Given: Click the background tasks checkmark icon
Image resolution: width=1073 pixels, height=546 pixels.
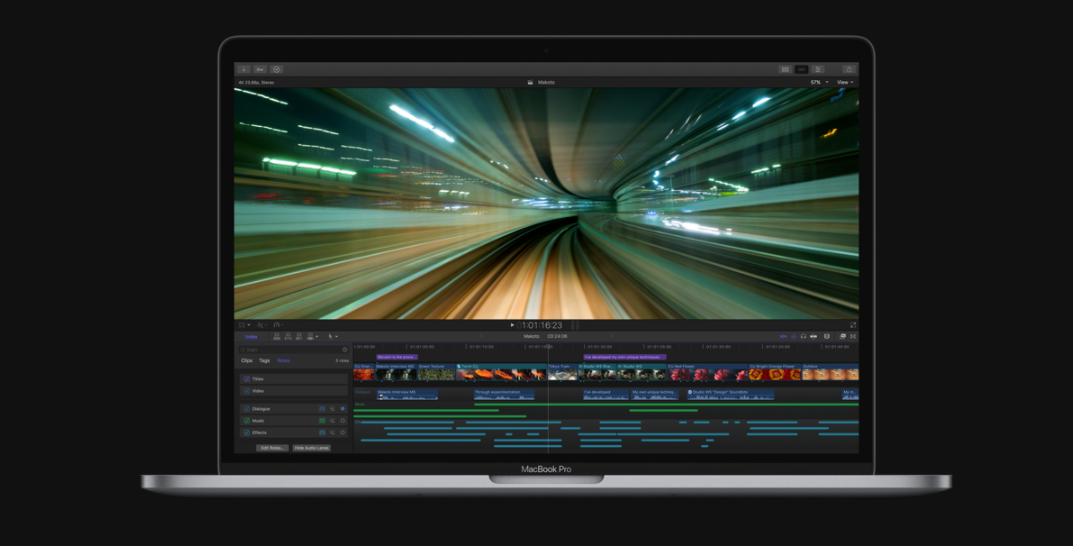Looking at the screenshot, I should (276, 69).
